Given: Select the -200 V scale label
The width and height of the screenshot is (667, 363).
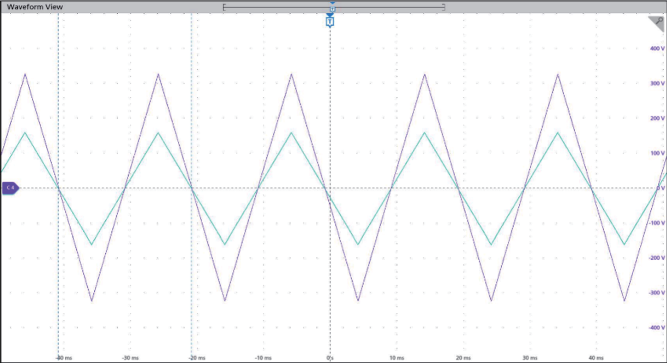Looking at the screenshot, I should pos(656,258).
